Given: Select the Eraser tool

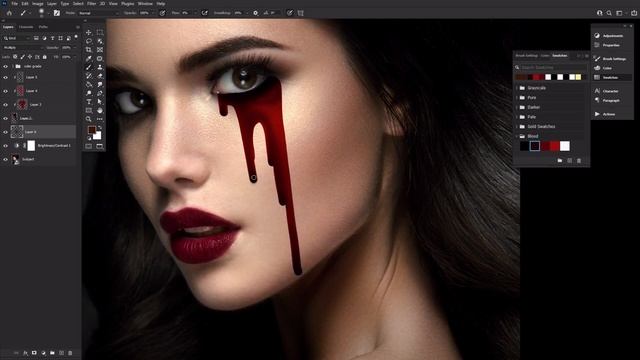Looking at the screenshot, I should 100,76.
